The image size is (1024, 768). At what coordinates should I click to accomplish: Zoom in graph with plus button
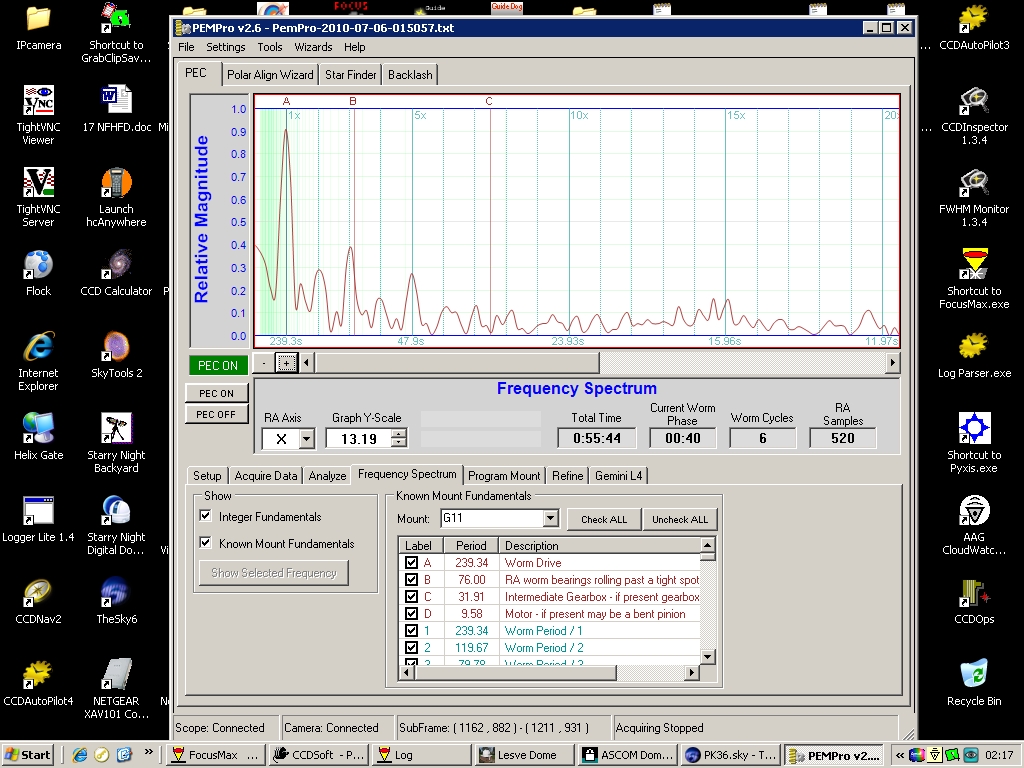pyautogui.click(x=286, y=362)
